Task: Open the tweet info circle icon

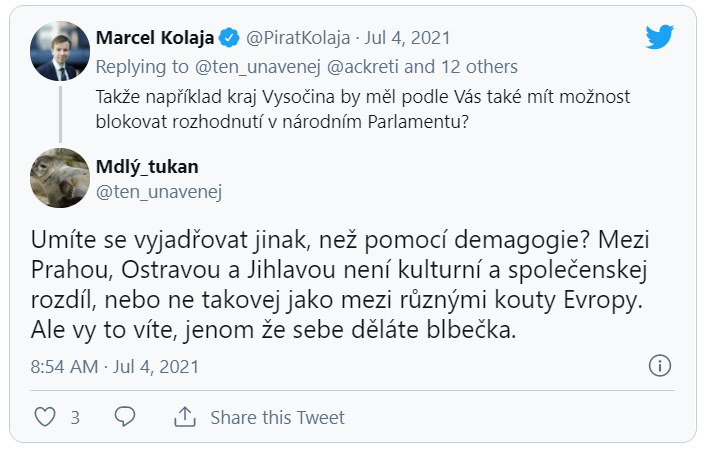Action: click(x=659, y=366)
